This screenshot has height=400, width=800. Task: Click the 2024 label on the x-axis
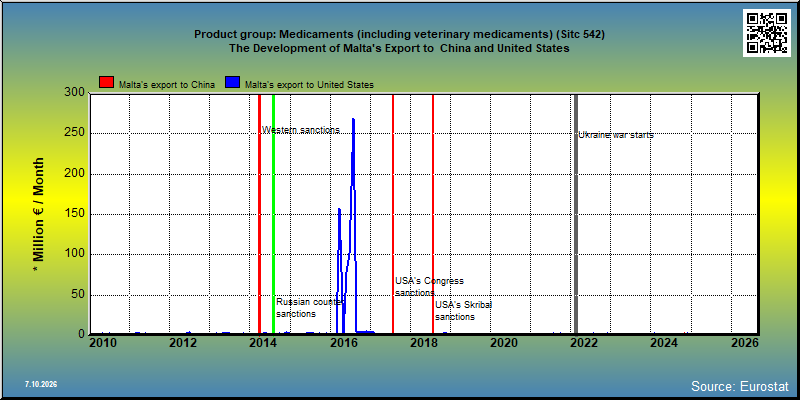point(664,343)
